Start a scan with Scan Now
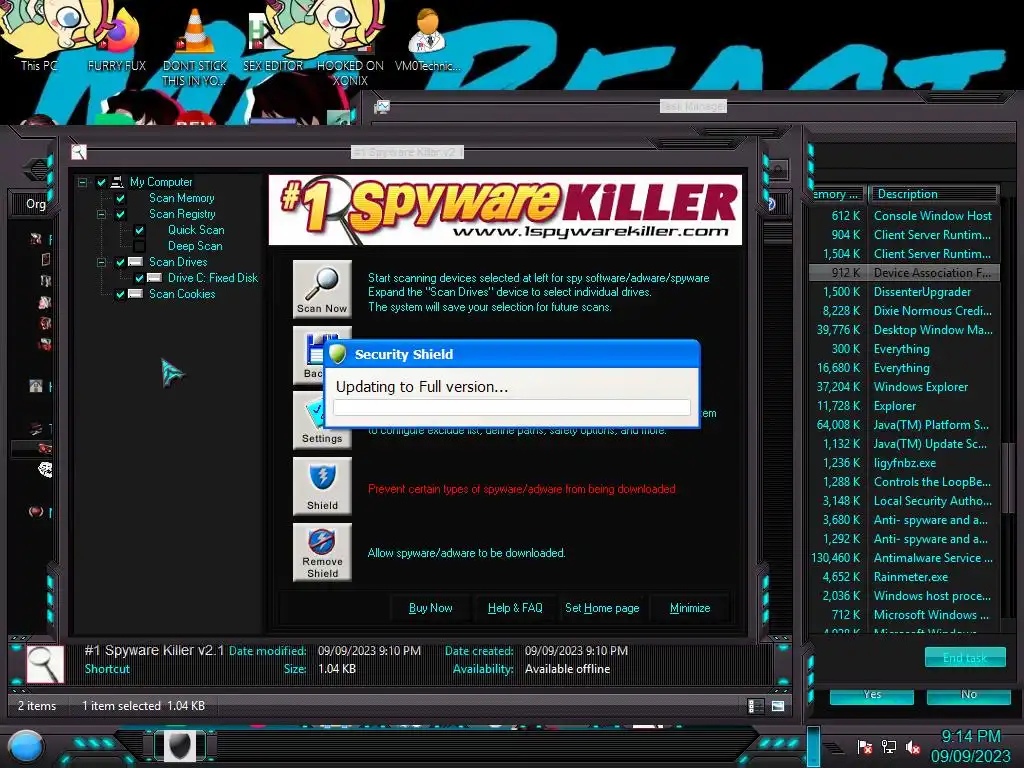This screenshot has width=1024, height=768. coord(322,289)
